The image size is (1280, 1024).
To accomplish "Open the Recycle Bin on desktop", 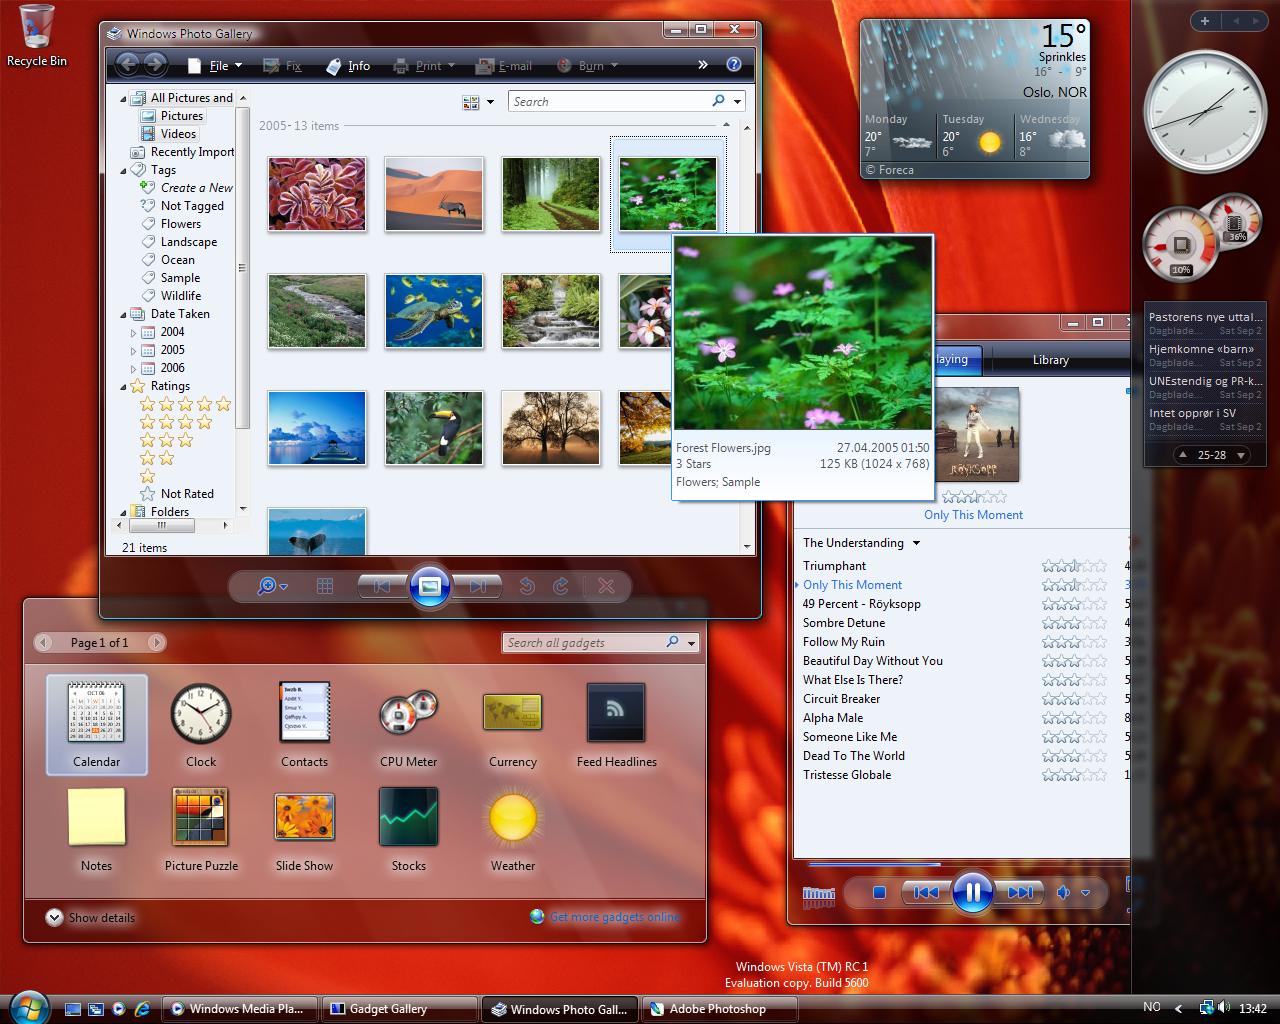I will click(x=37, y=36).
